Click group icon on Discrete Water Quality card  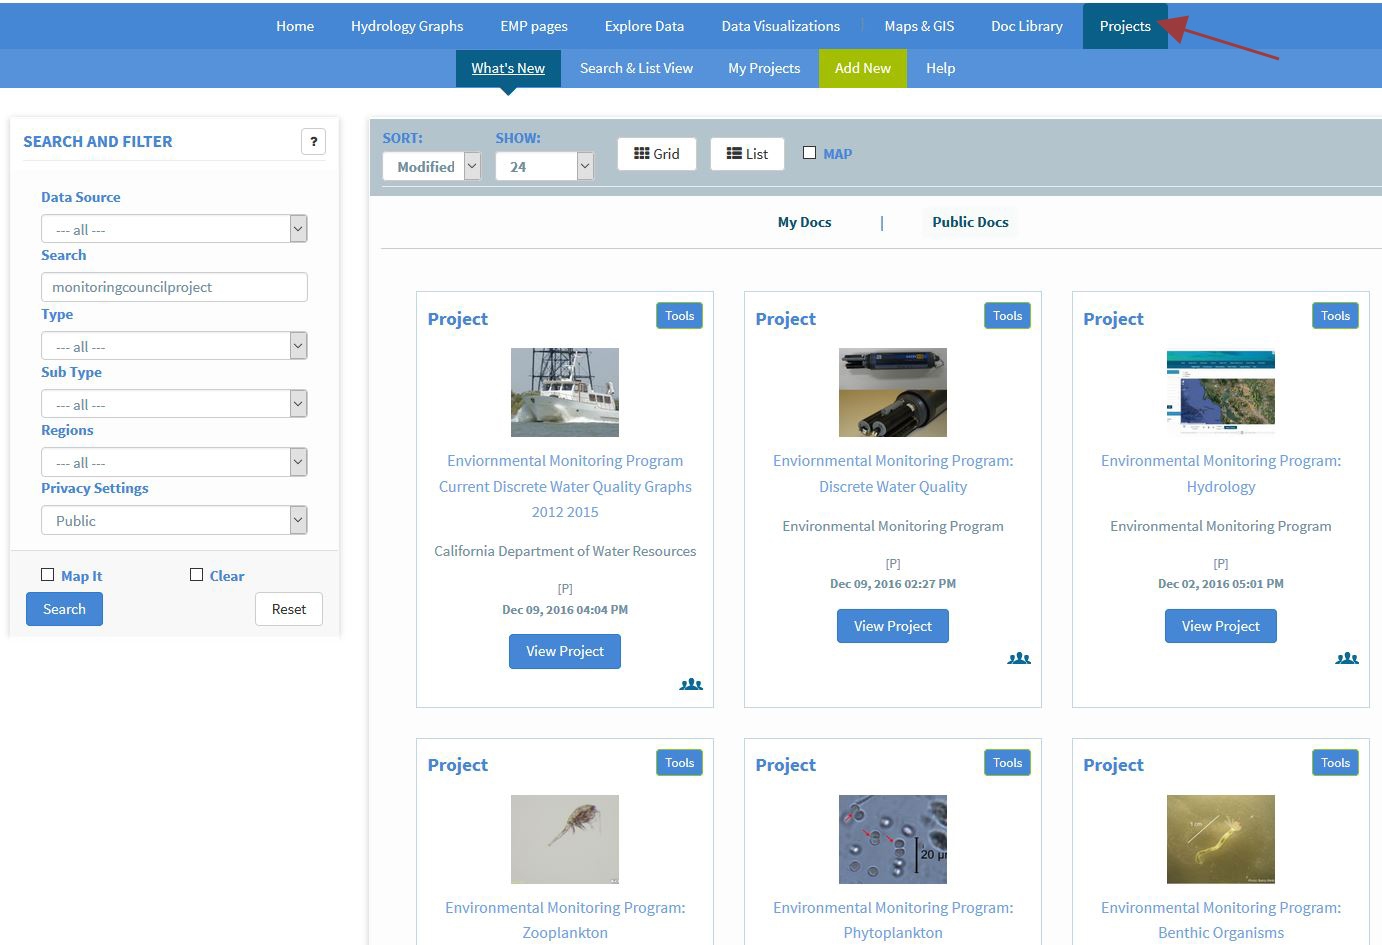pyautogui.click(x=1018, y=658)
